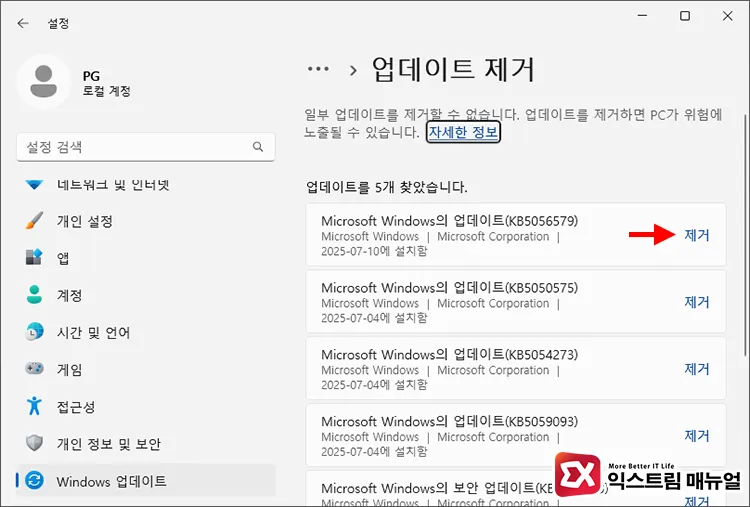Click the search magnifier icon
The height and width of the screenshot is (507, 750).
pos(258,147)
